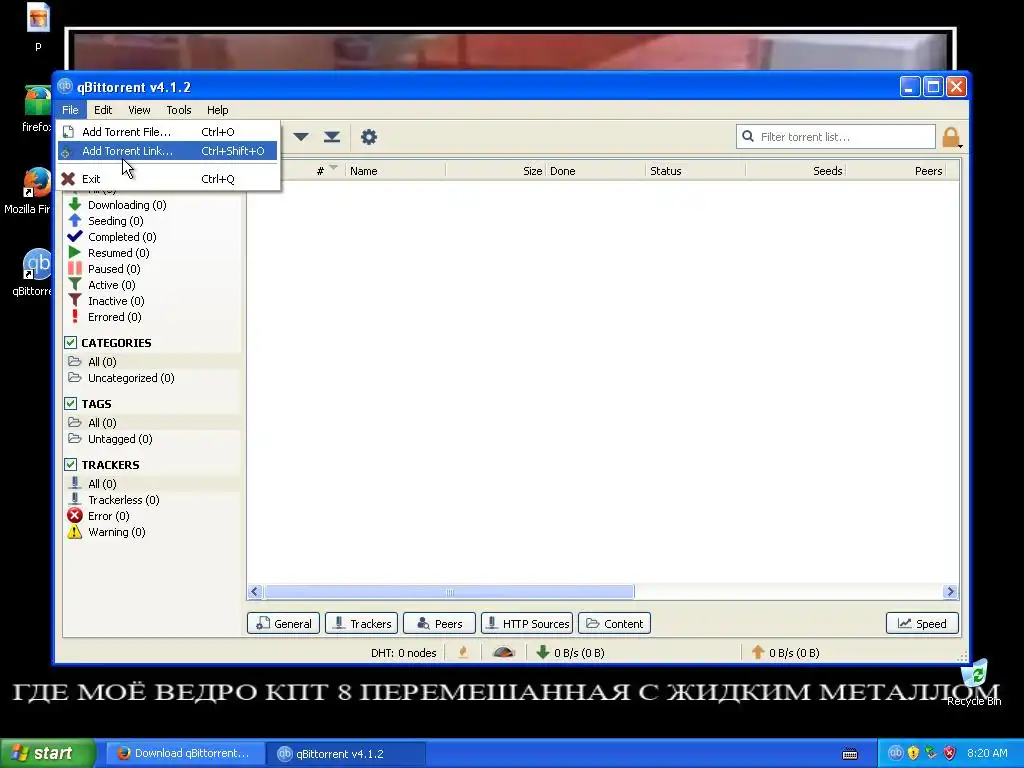Image resolution: width=1024 pixels, height=768 pixels.
Task: Select Exit in the File menu
Action: pos(168,179)
